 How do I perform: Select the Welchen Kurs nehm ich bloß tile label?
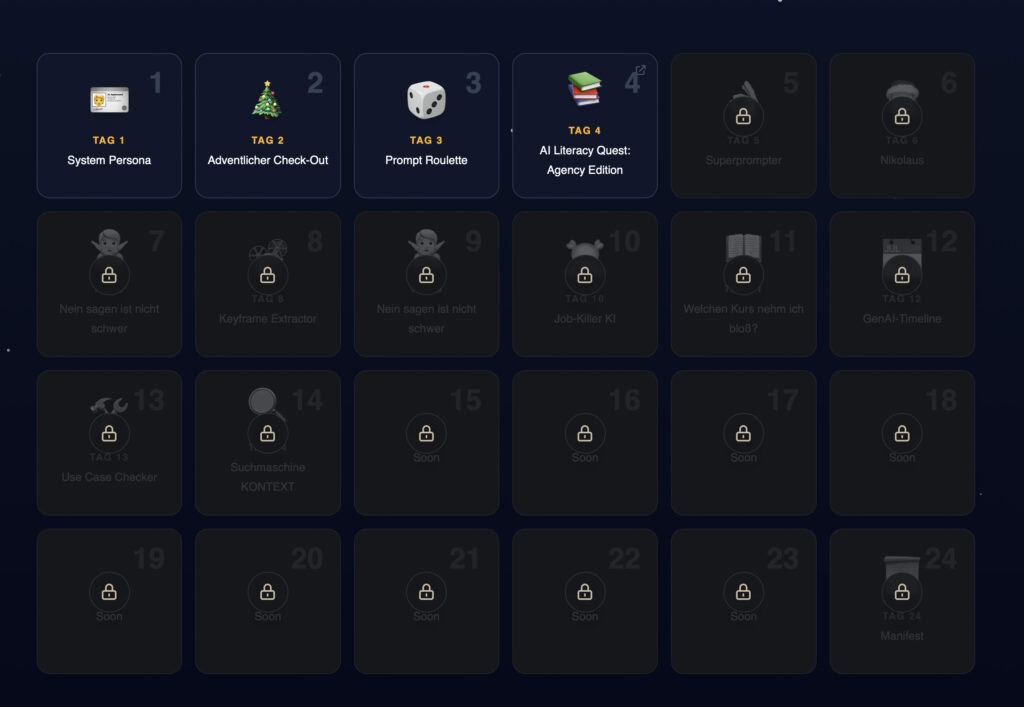click(x=743, y=318)
